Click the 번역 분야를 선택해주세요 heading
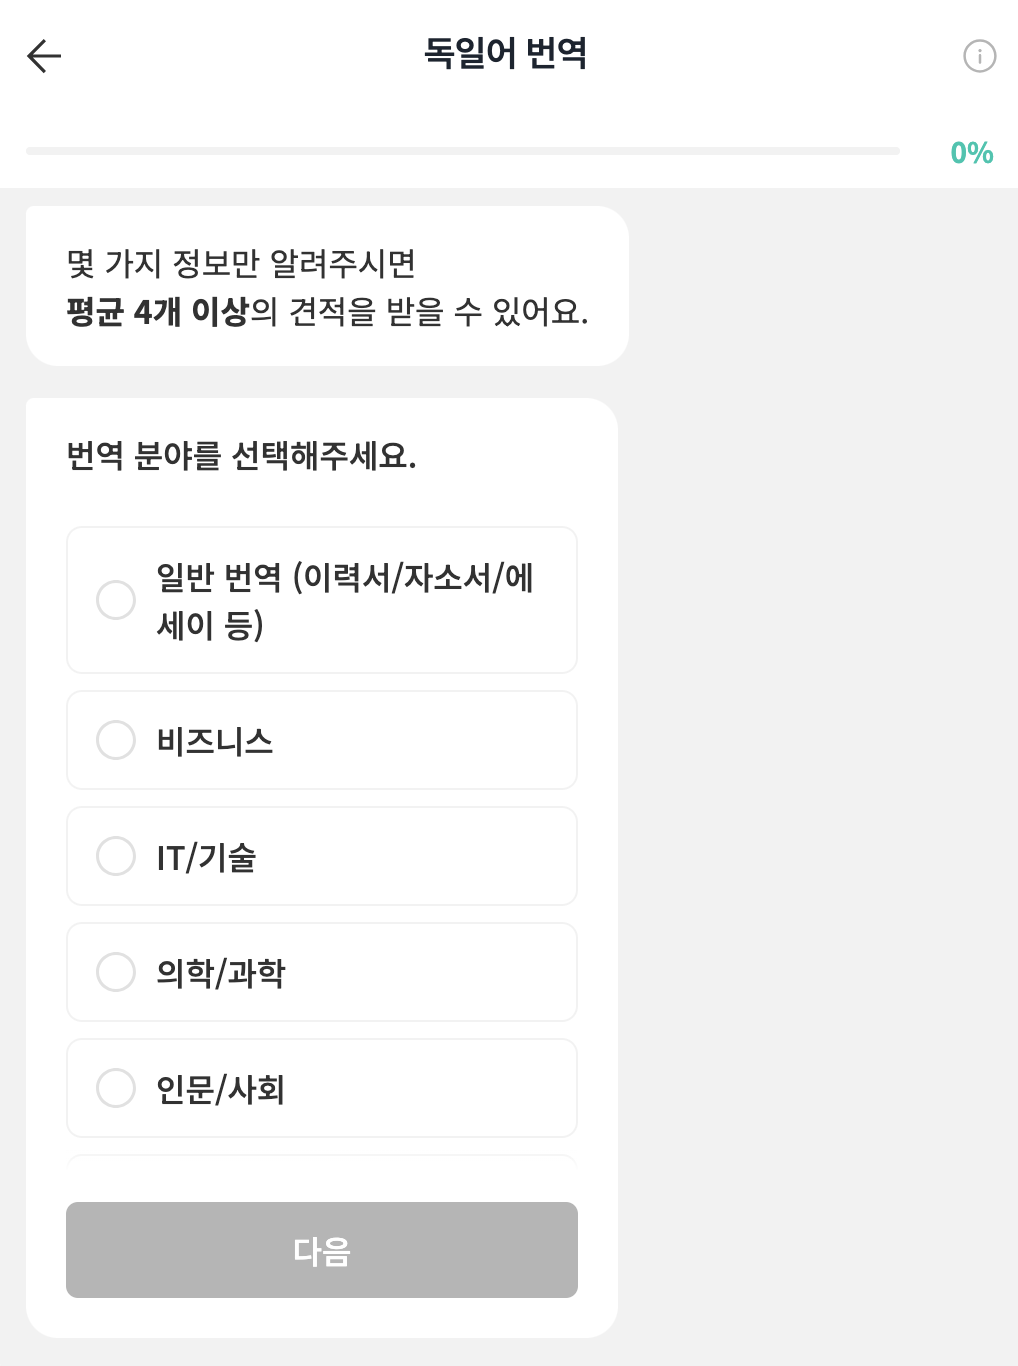Screen dimensions: 1018x1366 click(241, 456)
